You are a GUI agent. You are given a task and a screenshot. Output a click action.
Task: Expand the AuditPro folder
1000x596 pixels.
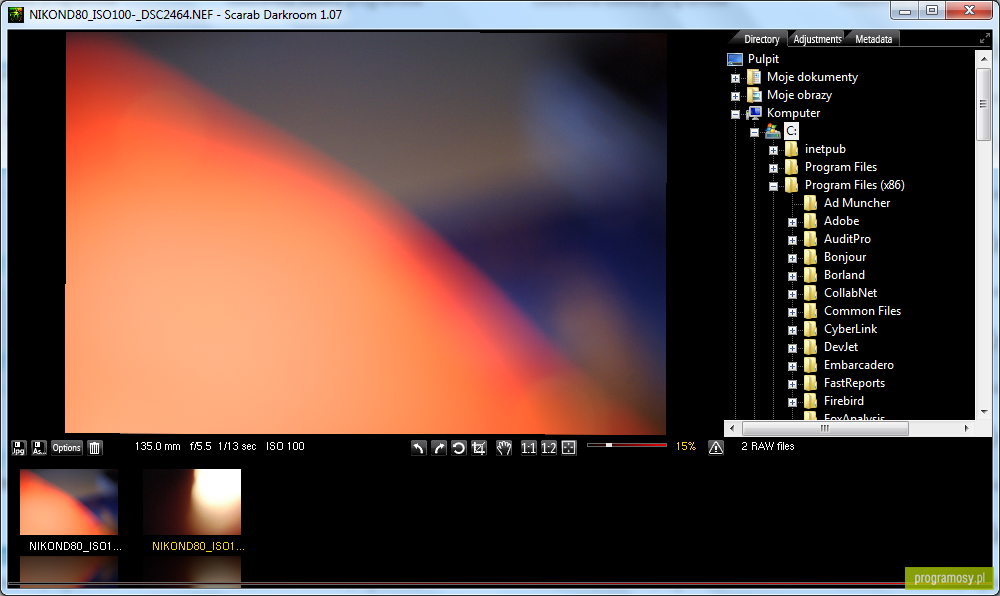[x=792, y=240]
